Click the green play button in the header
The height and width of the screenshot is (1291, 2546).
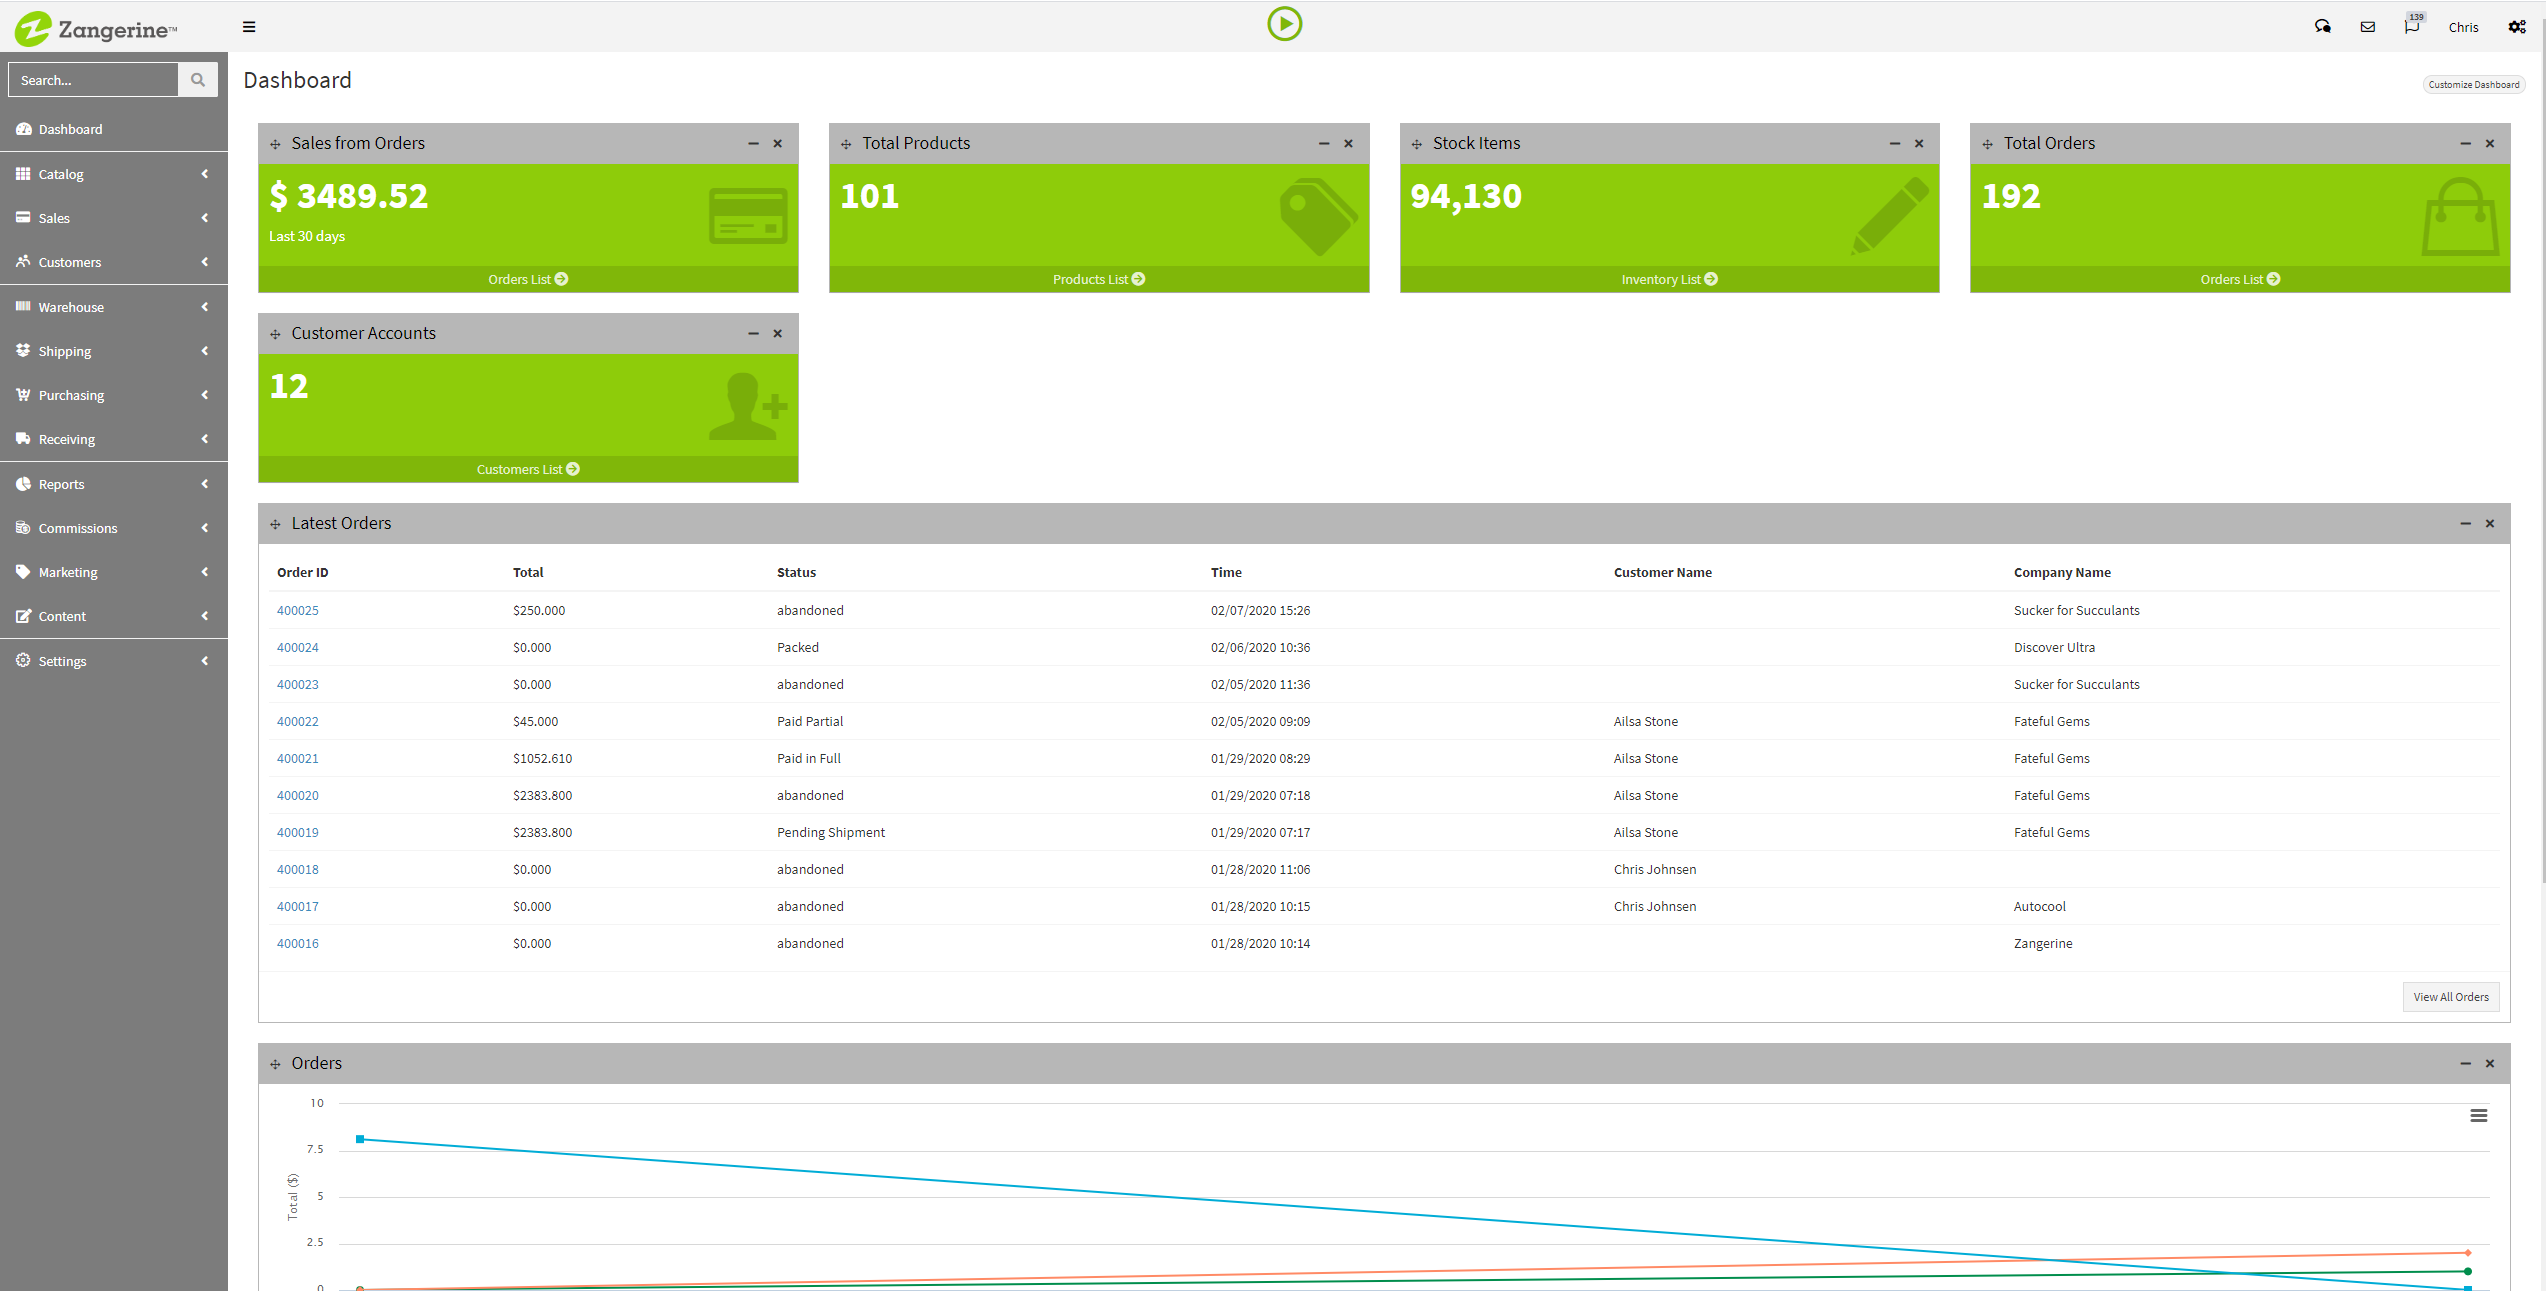pos(1284,24)
